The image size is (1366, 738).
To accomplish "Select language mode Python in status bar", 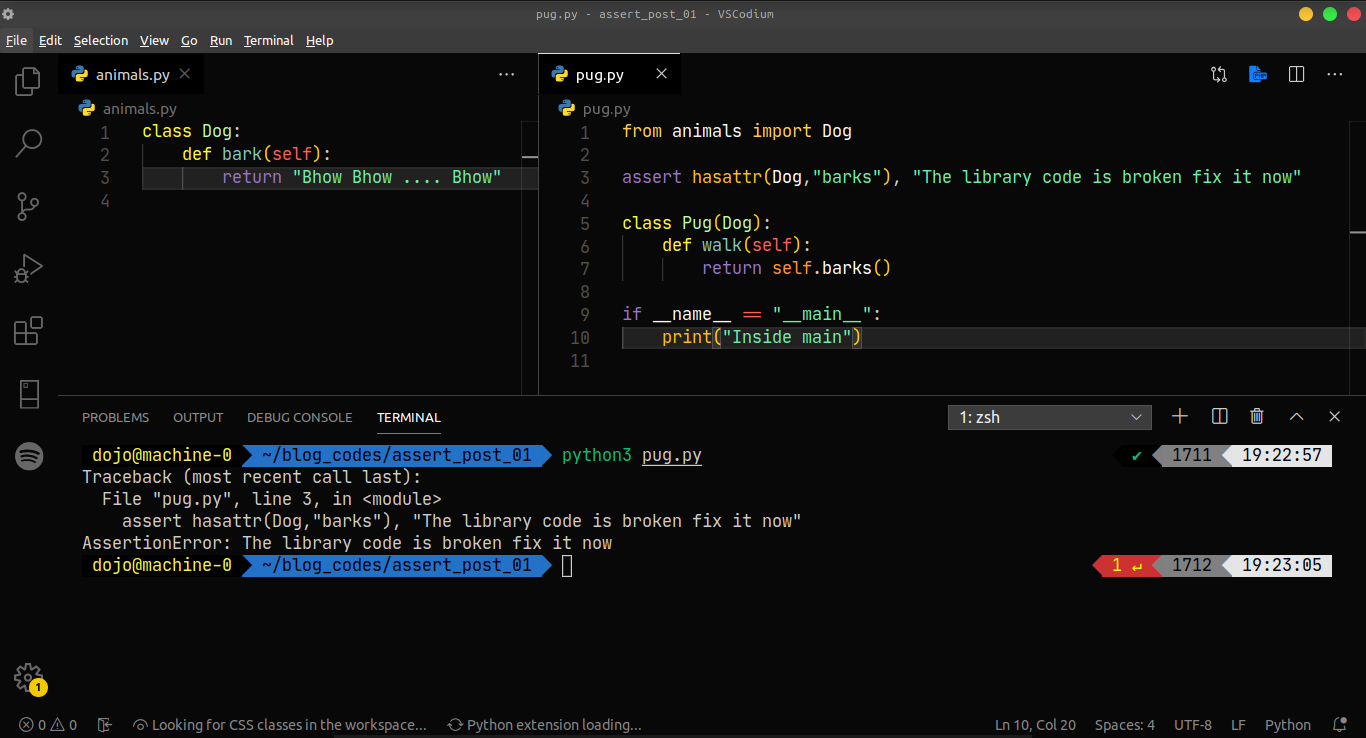I will point(1288,725).
